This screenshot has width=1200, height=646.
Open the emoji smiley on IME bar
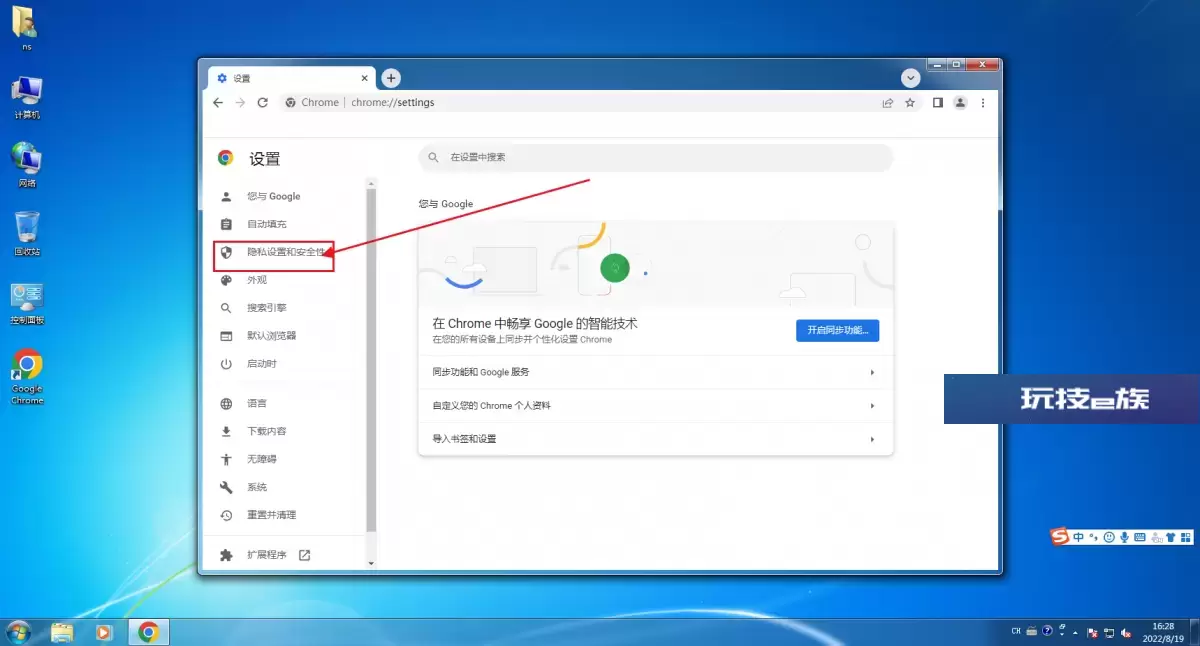[1108, 537]
